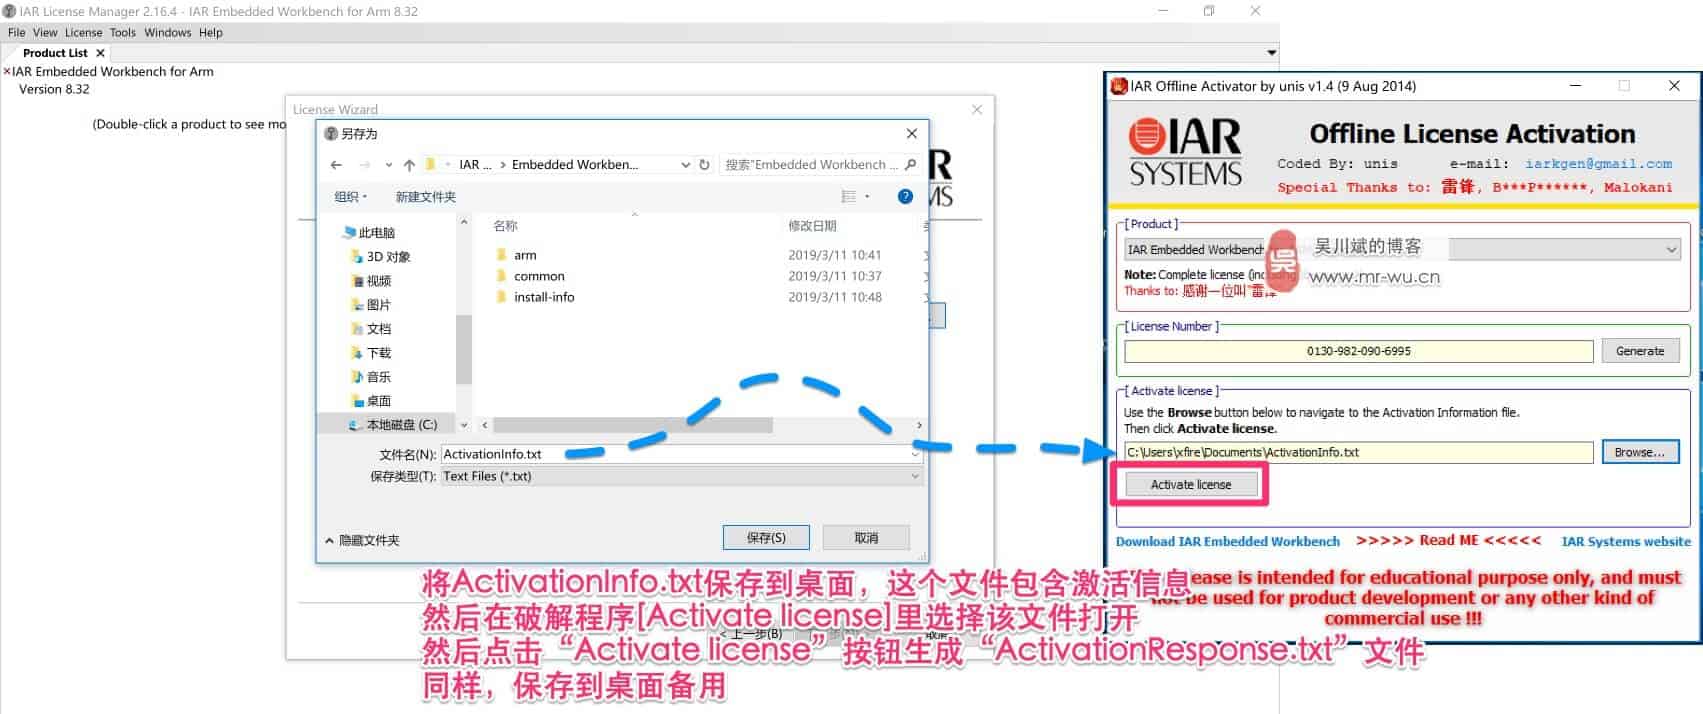1703x714 pixels.
Task: Select 视频 in the navigation tree
Action: coord(371,281)
